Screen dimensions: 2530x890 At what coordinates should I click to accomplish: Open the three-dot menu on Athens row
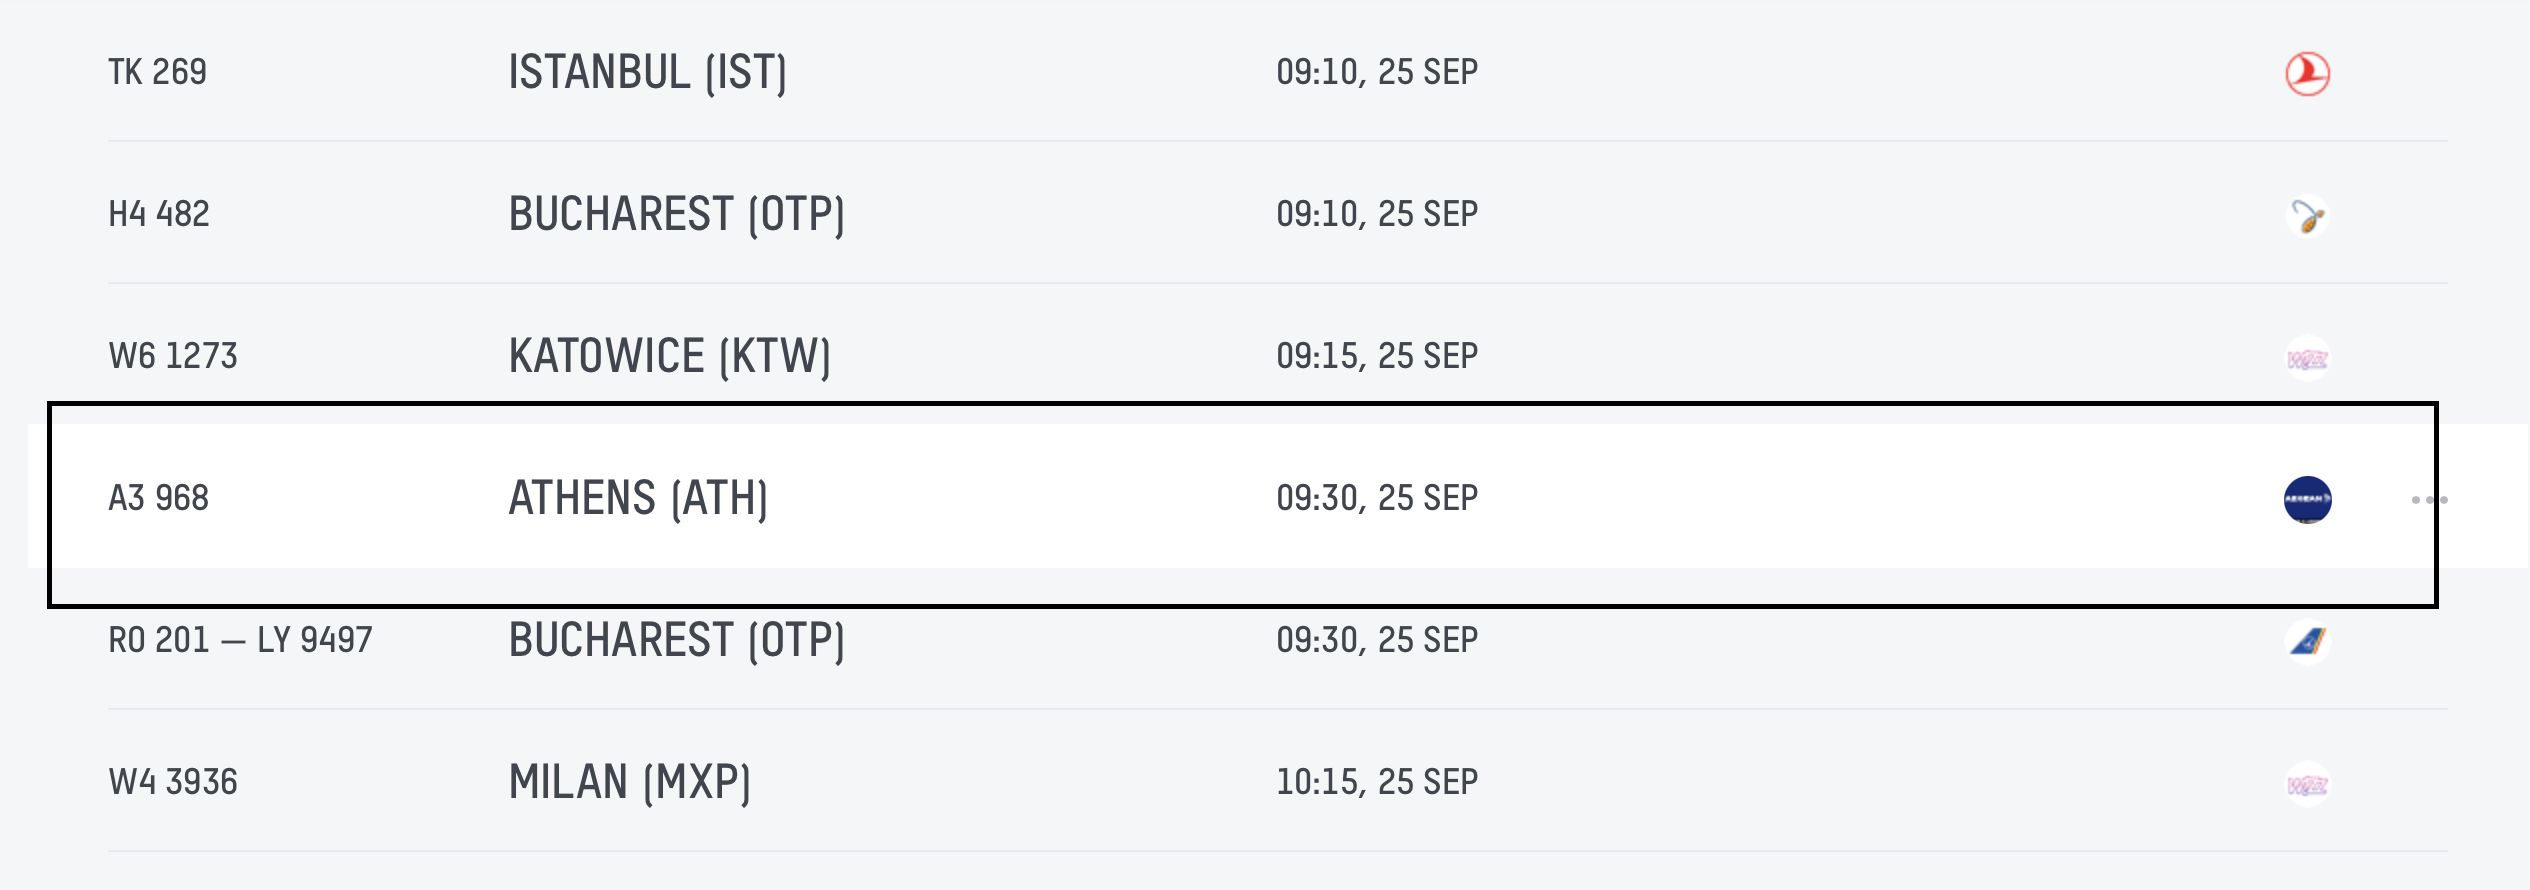pyautogui.click(x=2429, y=499)
